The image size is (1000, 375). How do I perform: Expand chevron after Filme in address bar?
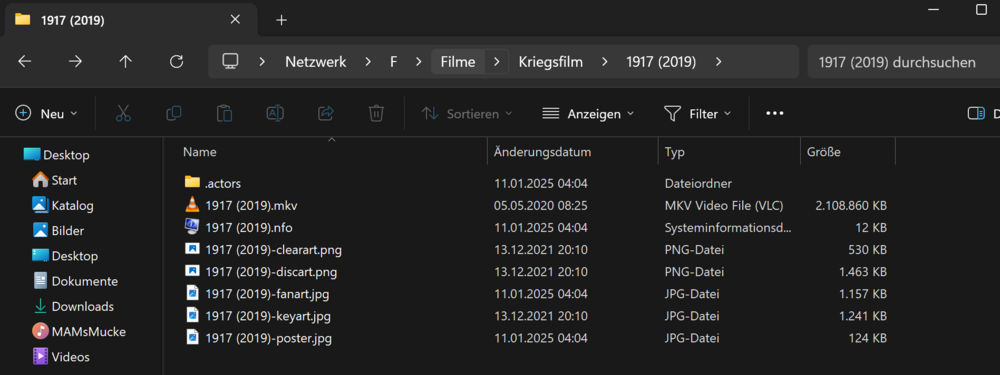(x=496, y=62)
